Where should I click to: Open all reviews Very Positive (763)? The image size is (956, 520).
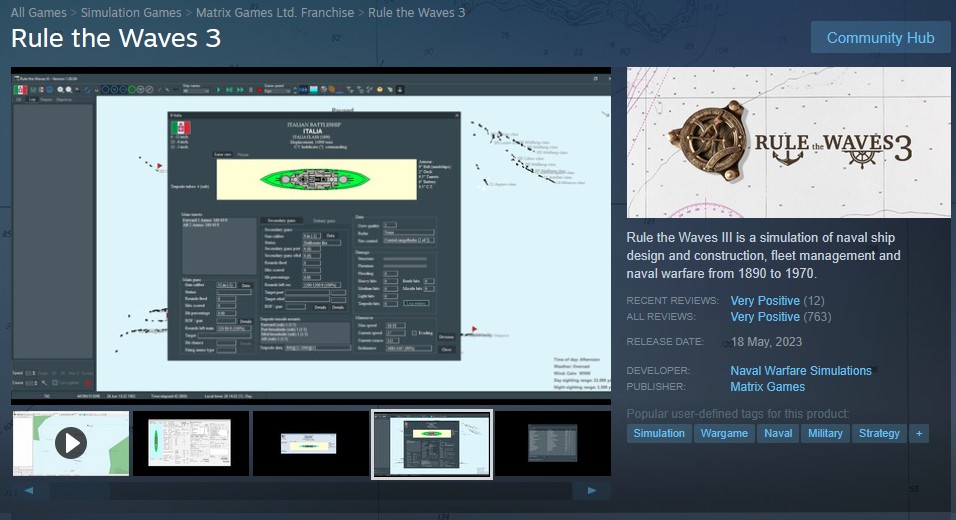point(780,316)
